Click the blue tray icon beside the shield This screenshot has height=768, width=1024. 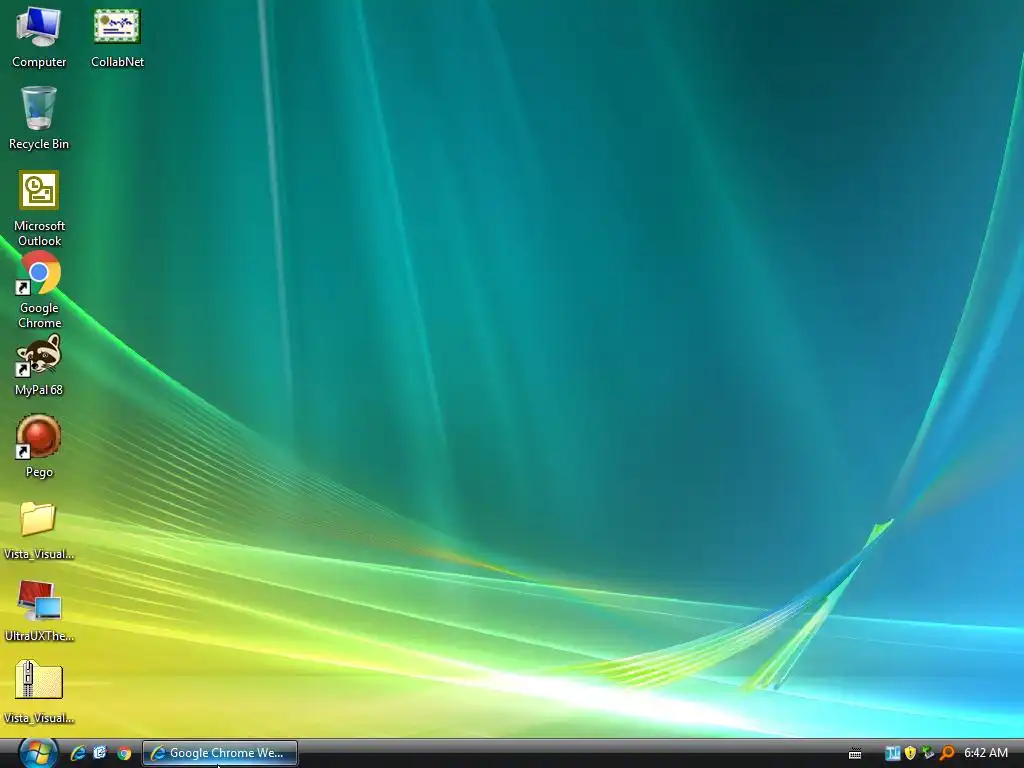click(893, 753)
